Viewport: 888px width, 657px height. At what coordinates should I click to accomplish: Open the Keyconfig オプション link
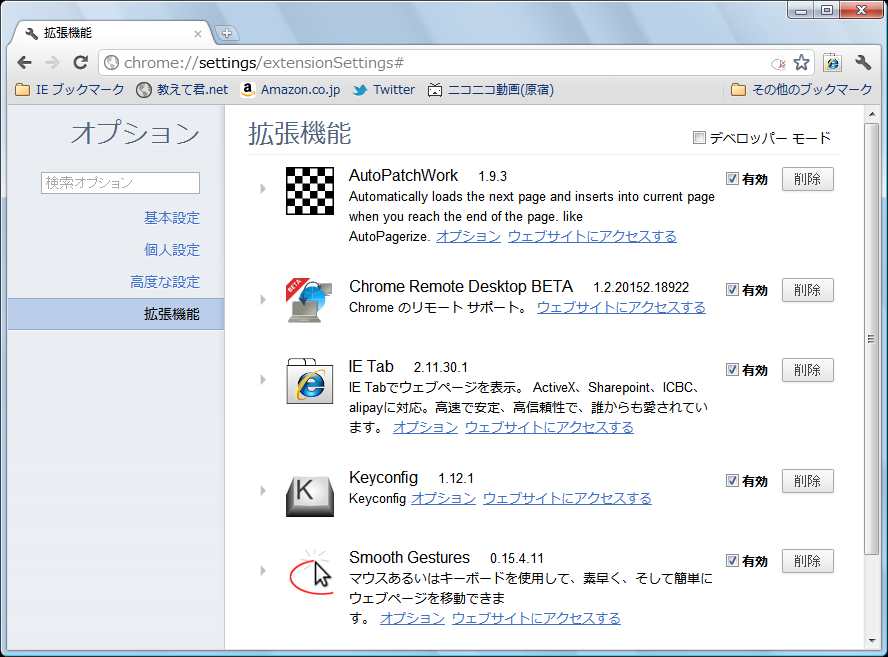443,498
